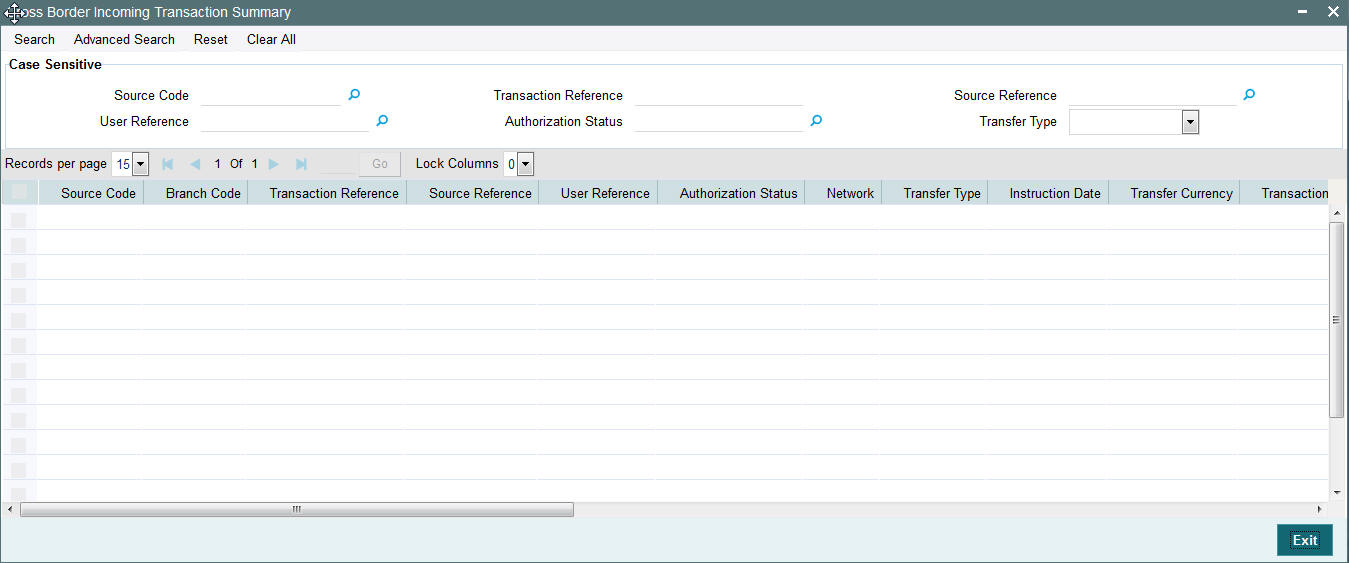This screenshot has height=563, width=1349.
Task: Go to next page of records
Action: tap(274, 164)
